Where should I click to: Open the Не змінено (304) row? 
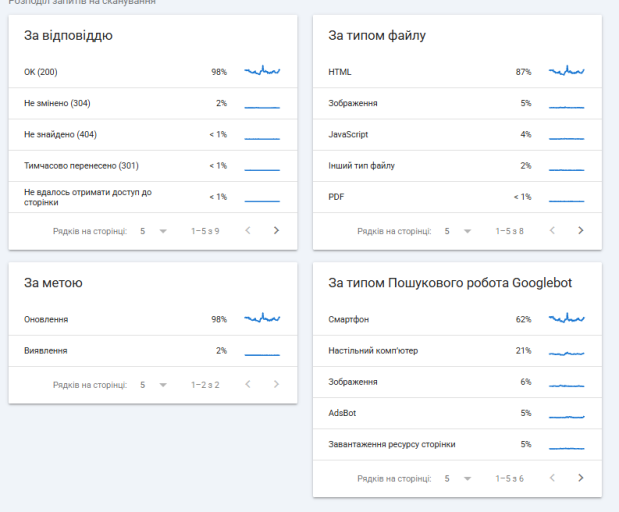coord(153,103)
